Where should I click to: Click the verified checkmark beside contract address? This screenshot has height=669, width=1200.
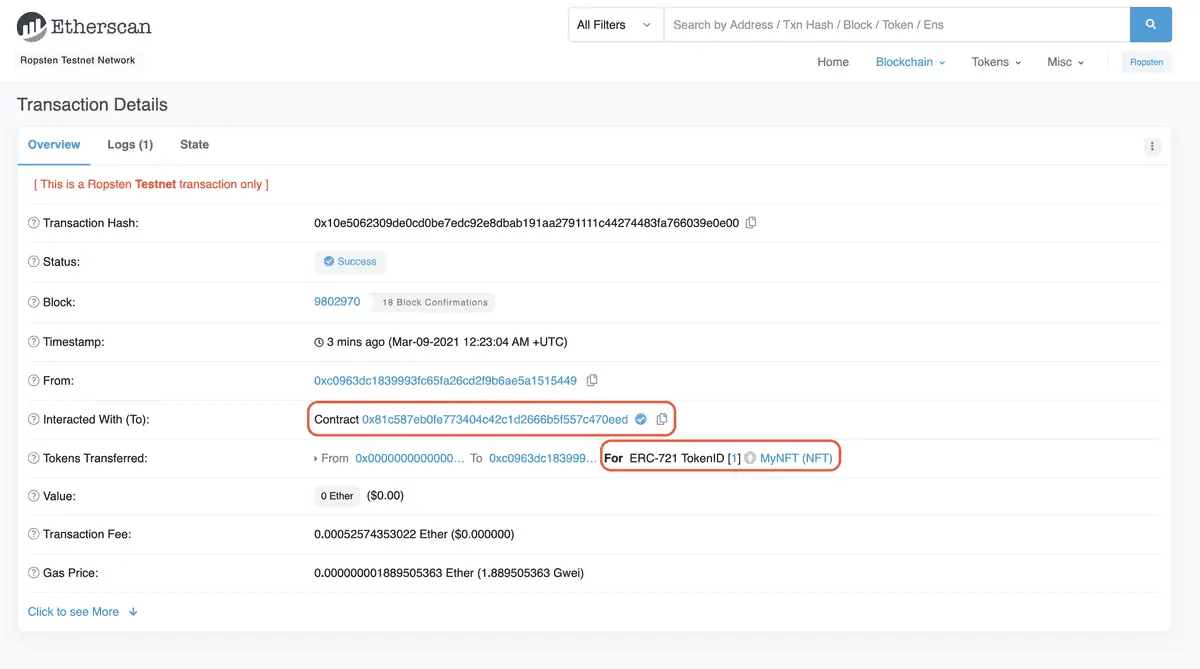tap(641, 420)
